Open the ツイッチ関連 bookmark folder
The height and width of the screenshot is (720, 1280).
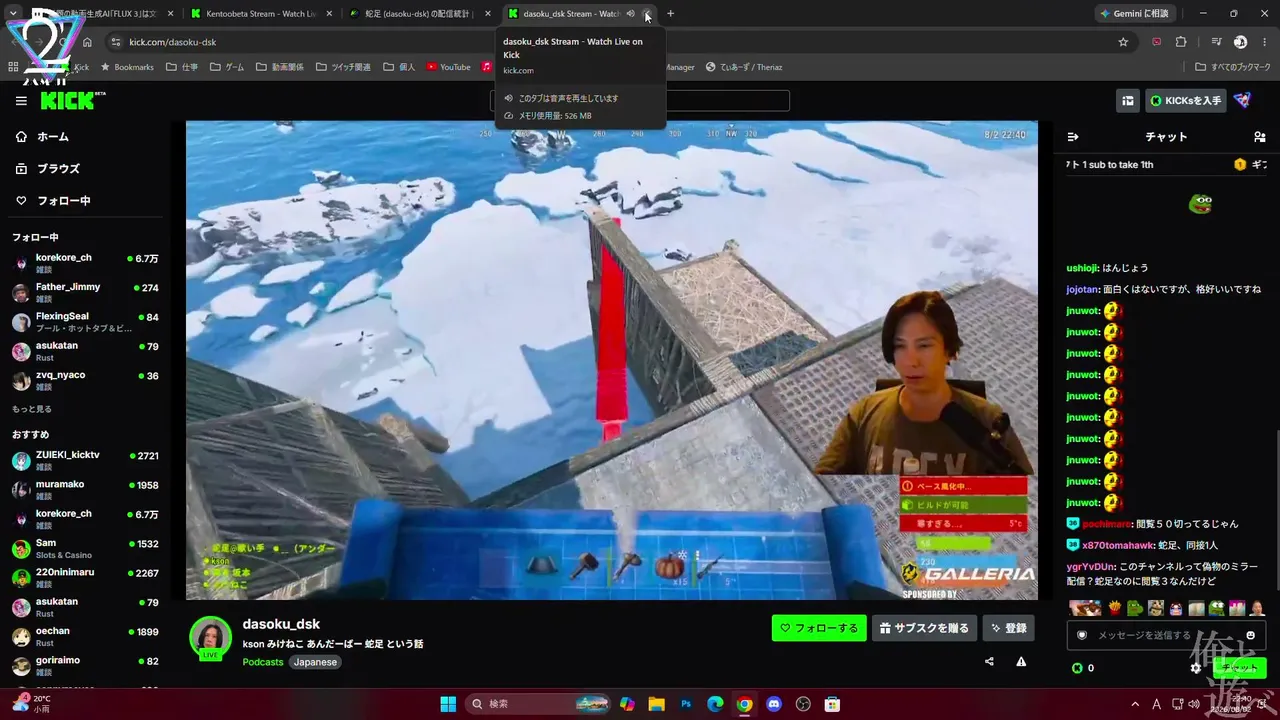coord(343,67)
